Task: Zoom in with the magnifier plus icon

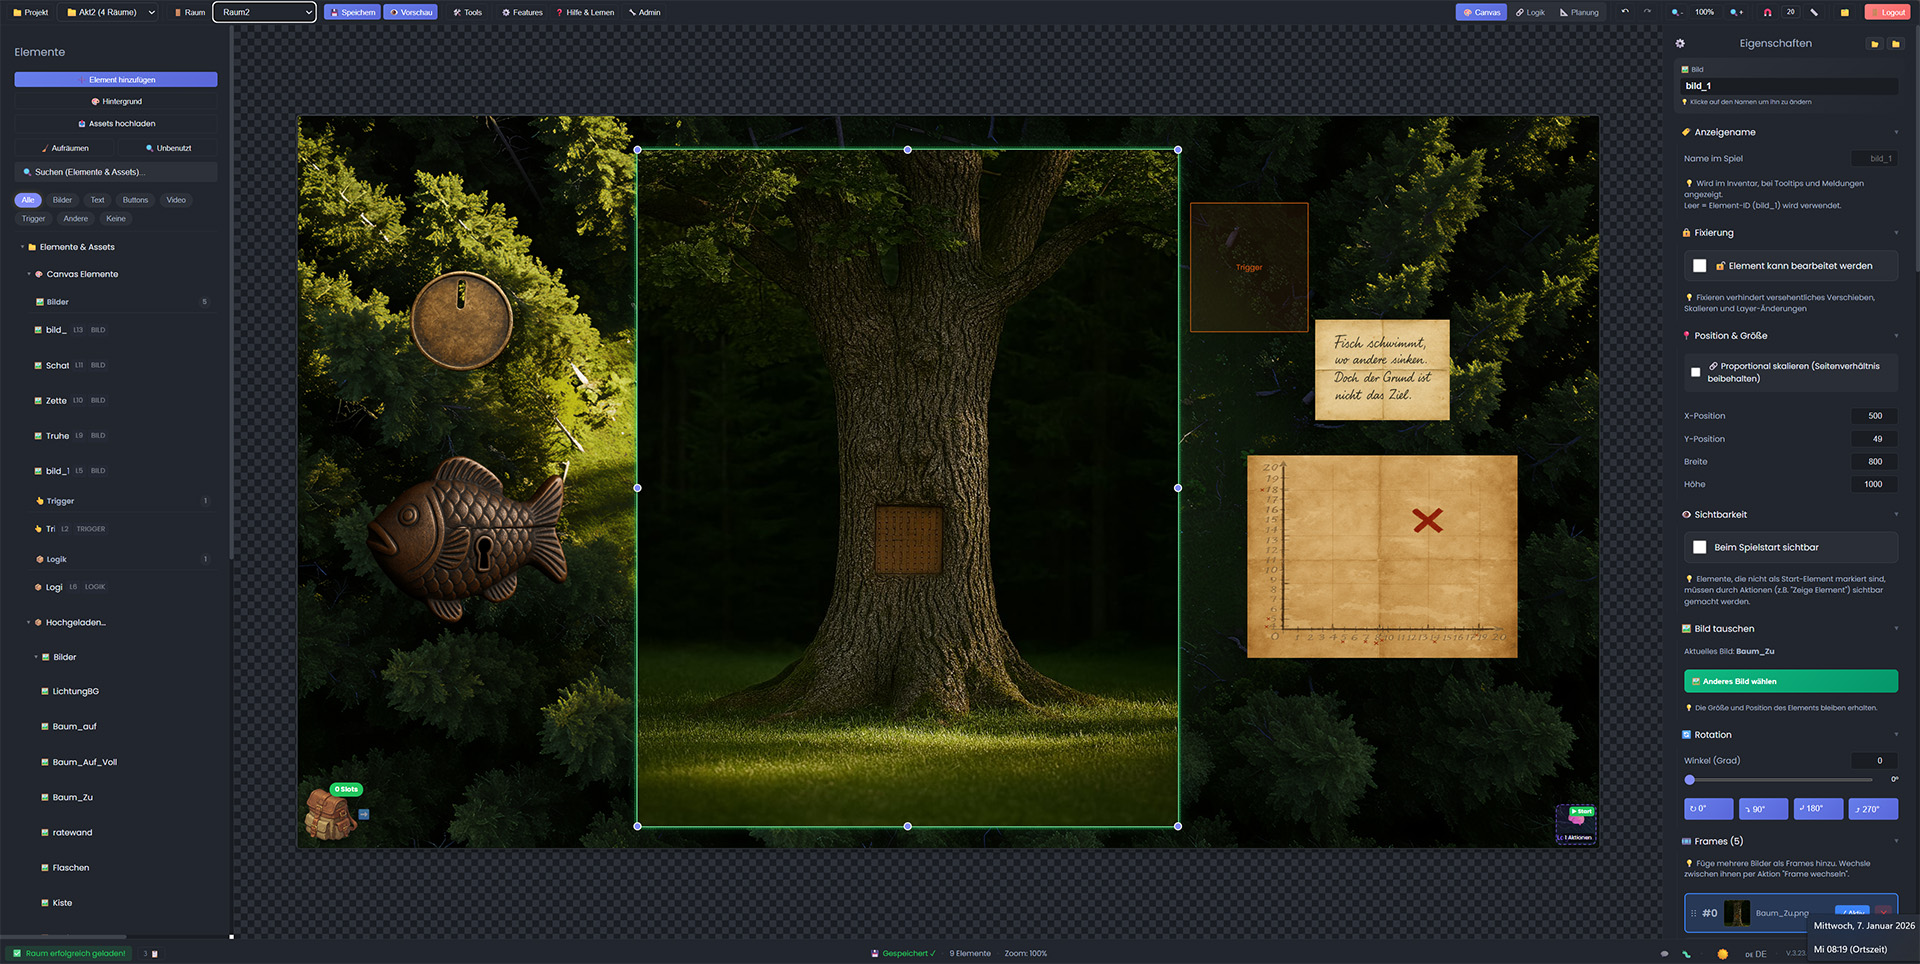Action: pos(1736,12)
